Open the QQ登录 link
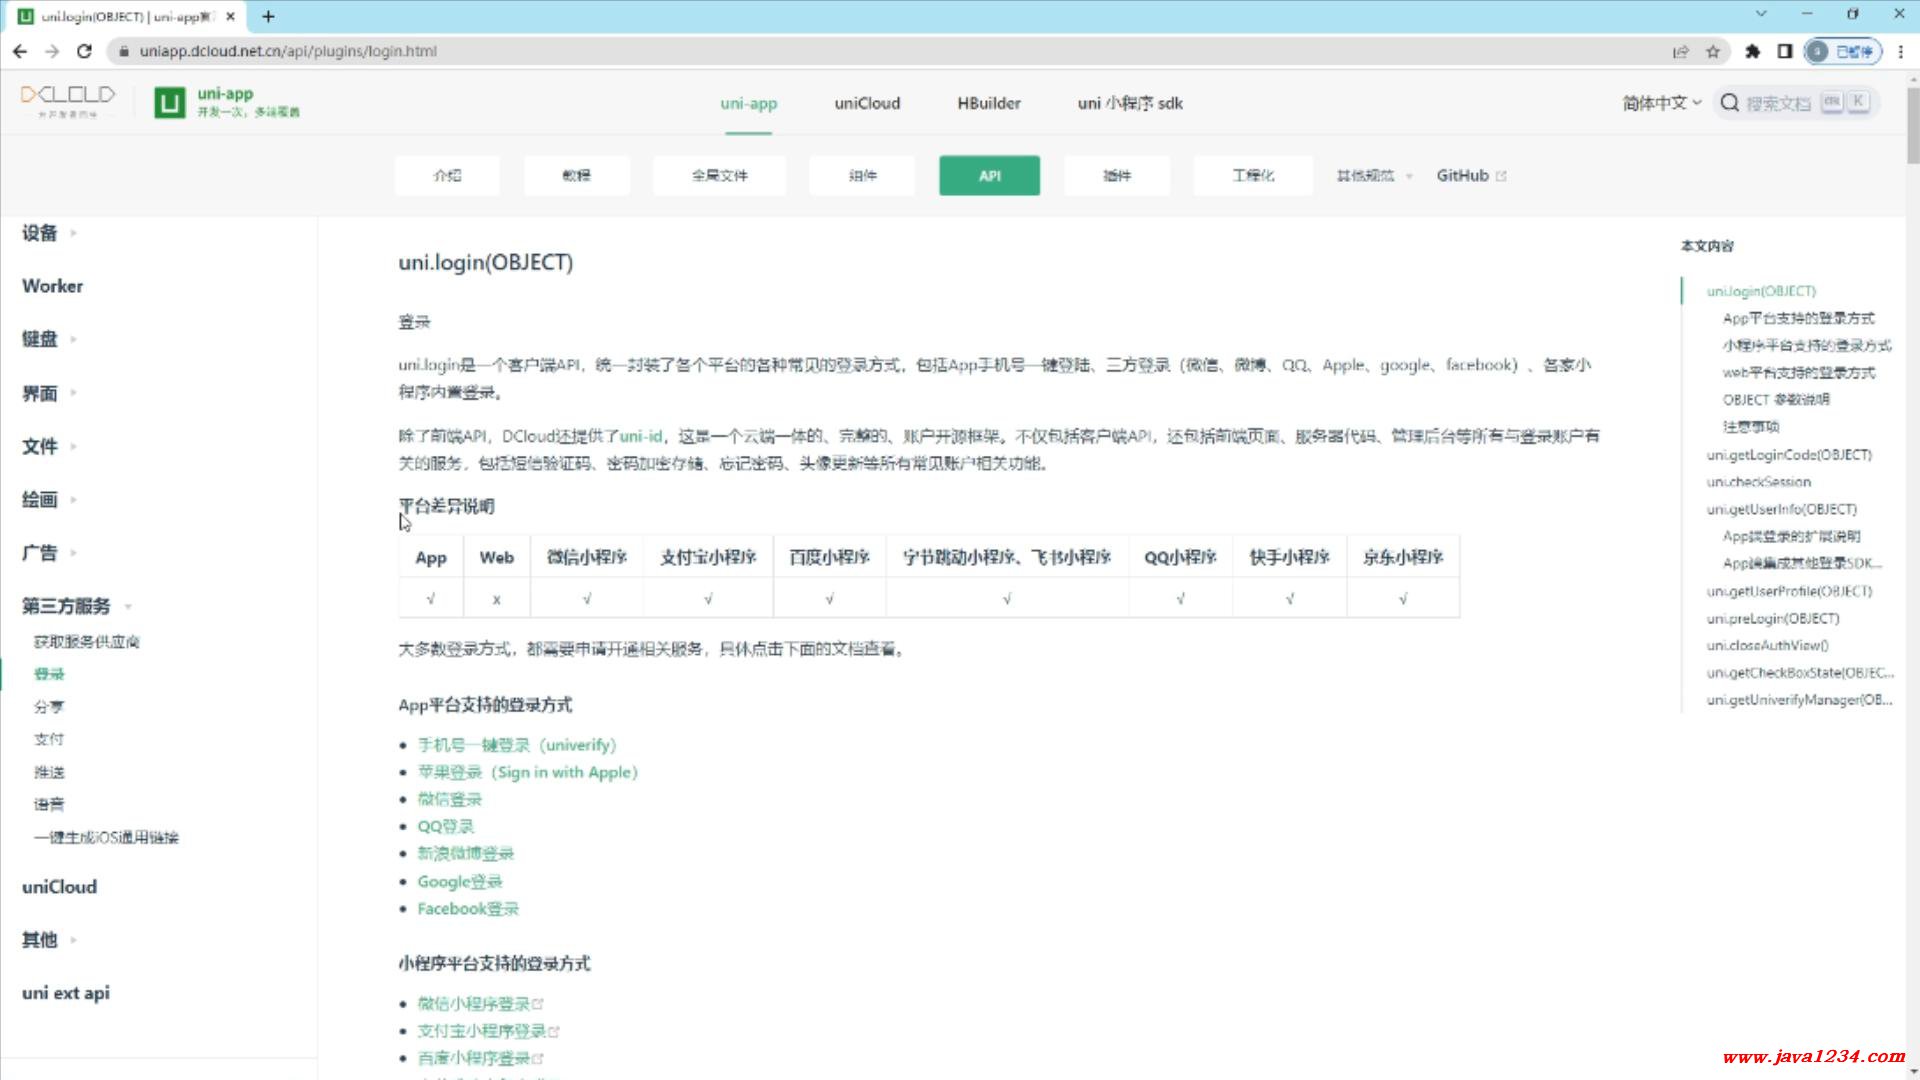The image size is (1920, 1080). point(446,826)
